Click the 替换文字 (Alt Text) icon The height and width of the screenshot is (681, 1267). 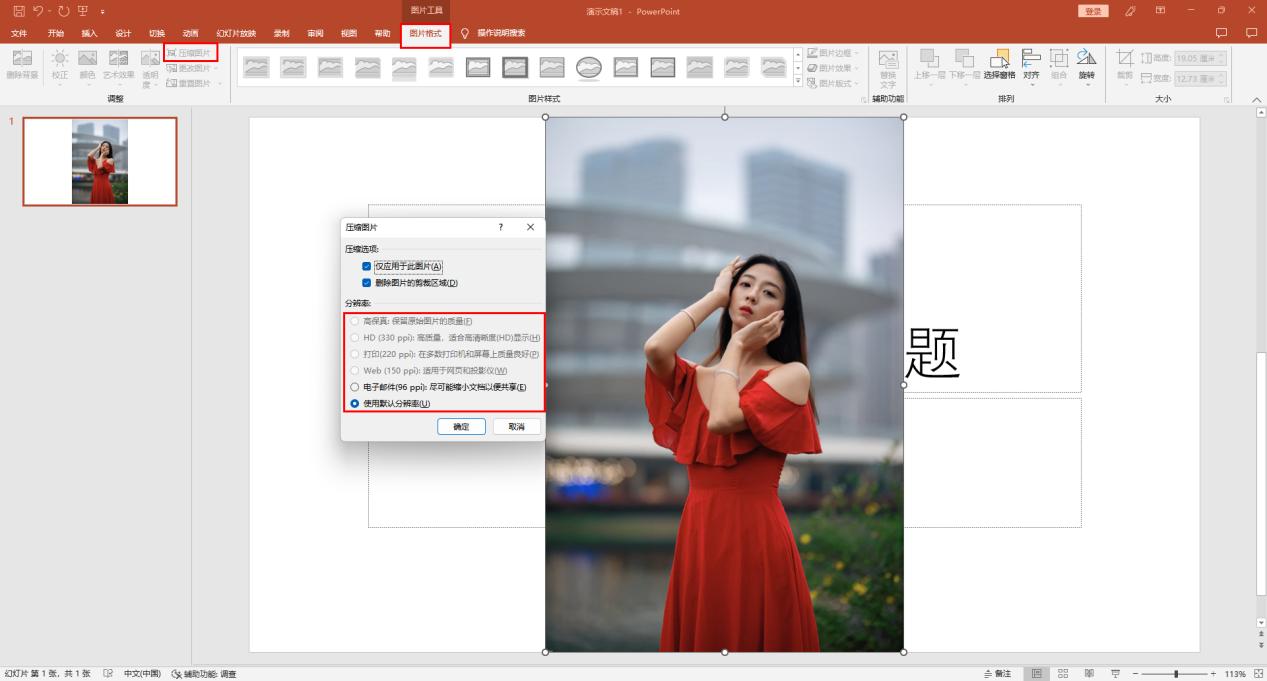tap(887, 60)
